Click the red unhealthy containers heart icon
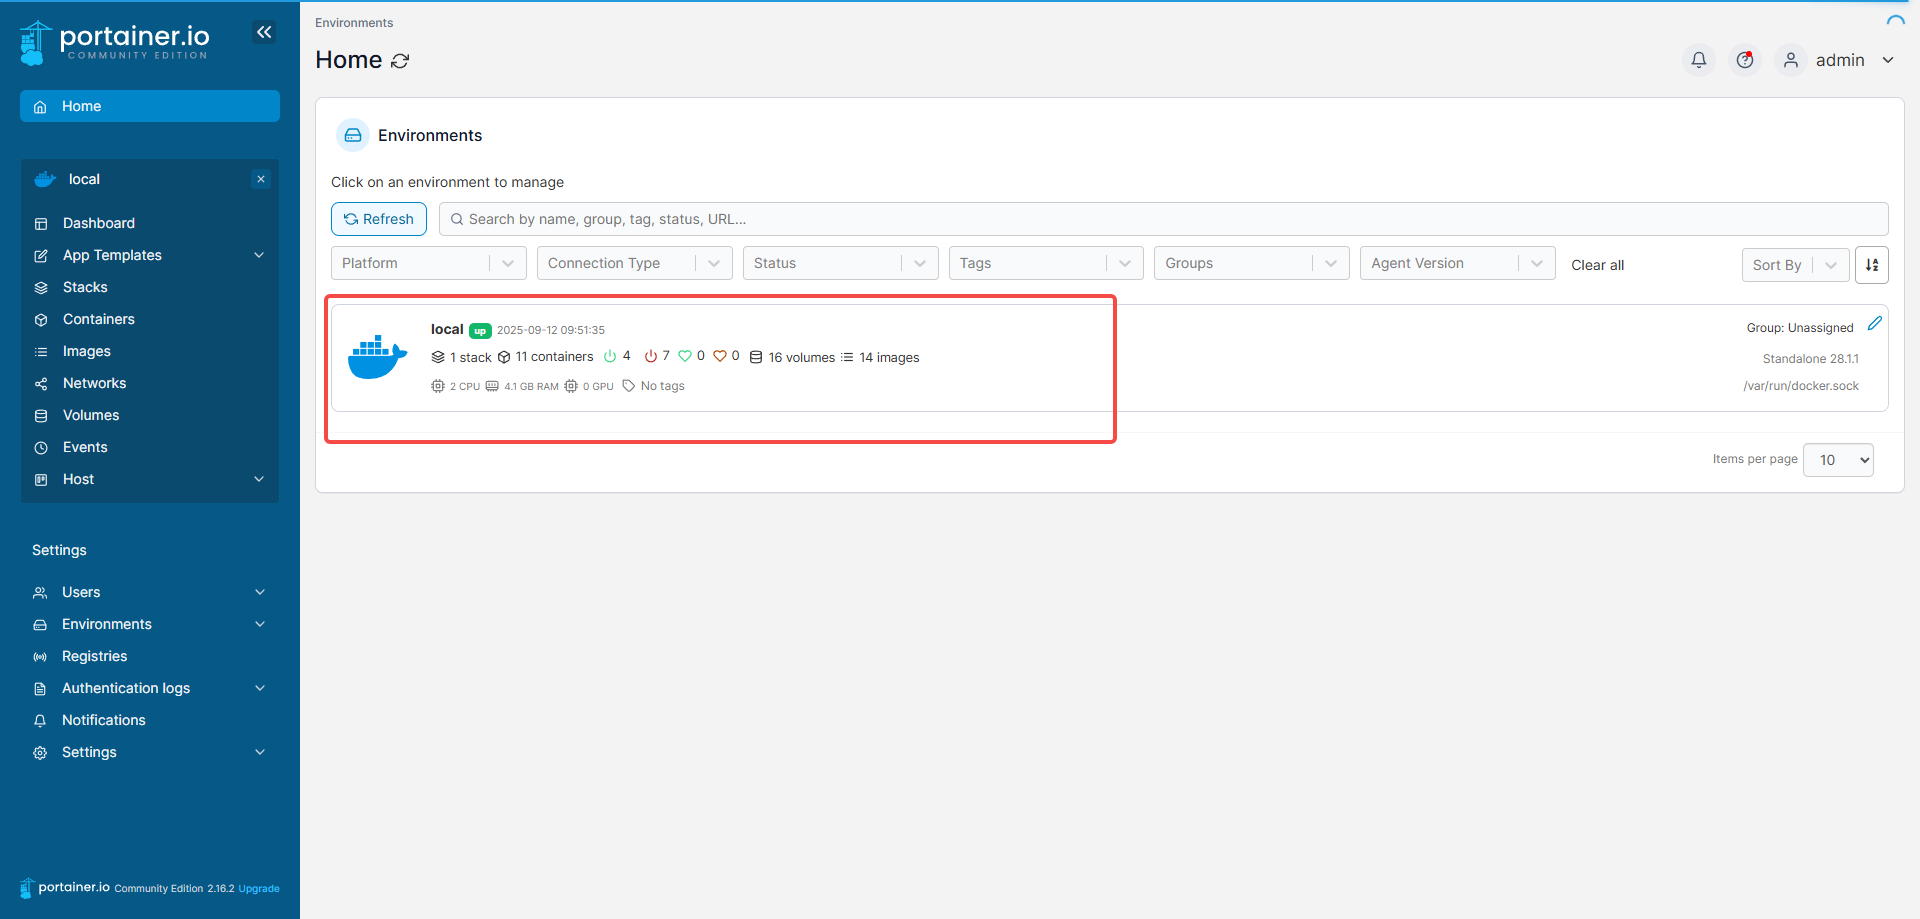This screenshot has width=1920, height=919. click(x=720, y=356)
